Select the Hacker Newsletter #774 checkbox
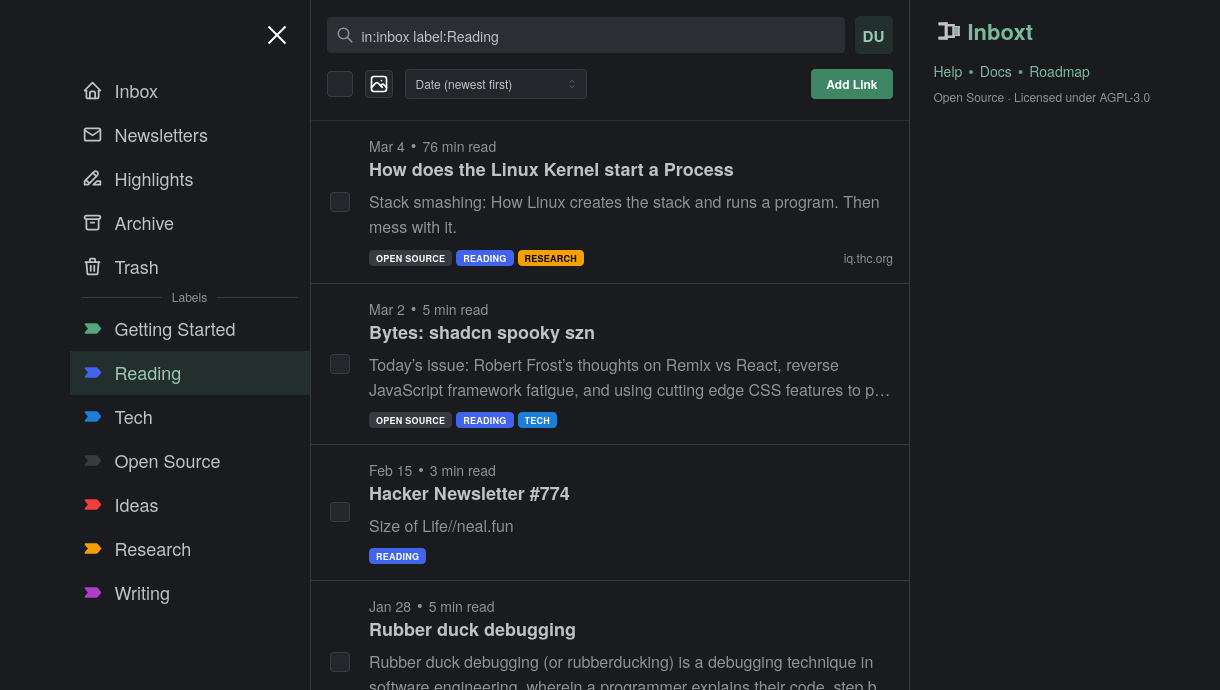The width and height of the screenshot is (1220, 690). point(340,512)
